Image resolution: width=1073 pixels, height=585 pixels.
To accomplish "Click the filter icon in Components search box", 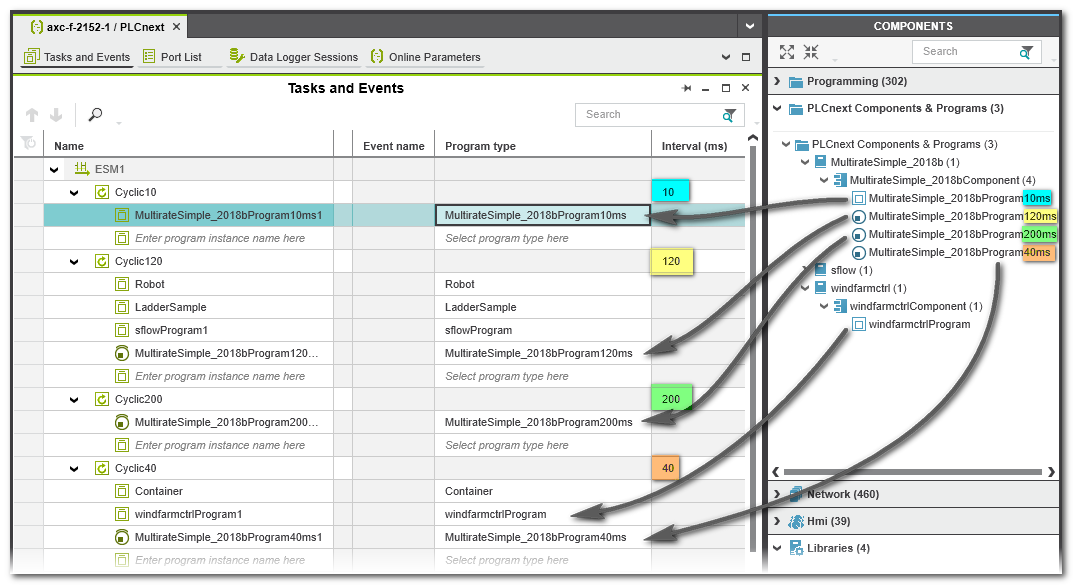I will 1026,52.
